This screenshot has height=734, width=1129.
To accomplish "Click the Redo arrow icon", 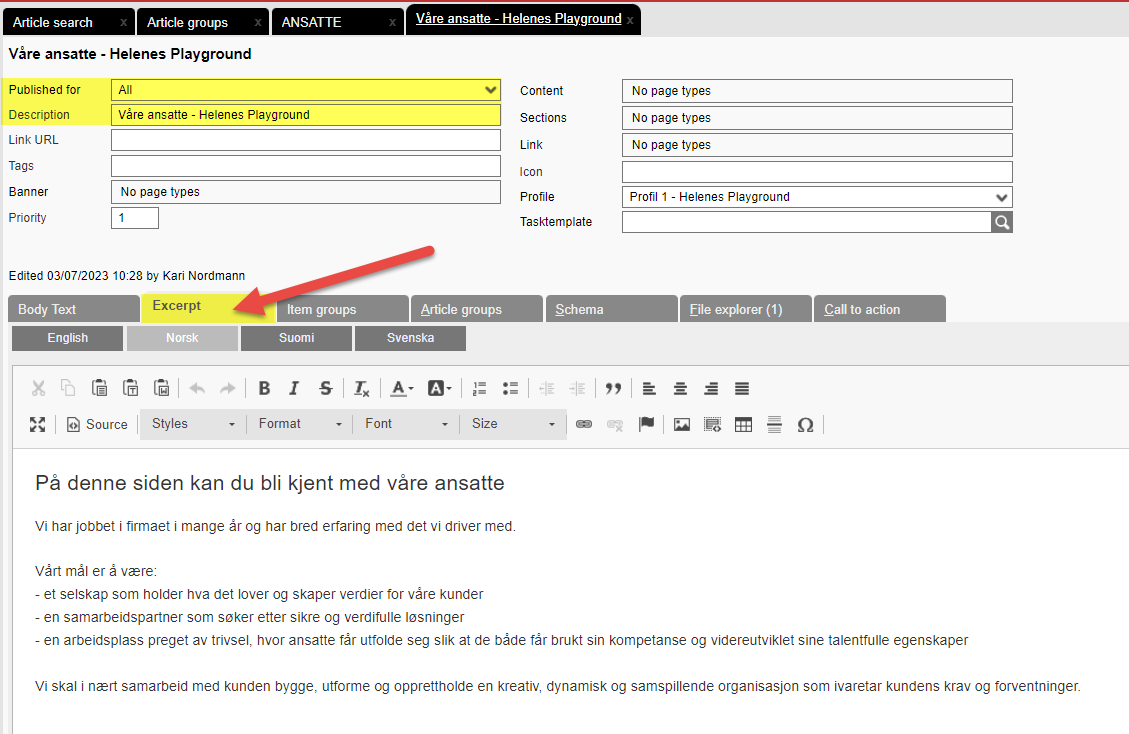I will click(x=228, y=388).
